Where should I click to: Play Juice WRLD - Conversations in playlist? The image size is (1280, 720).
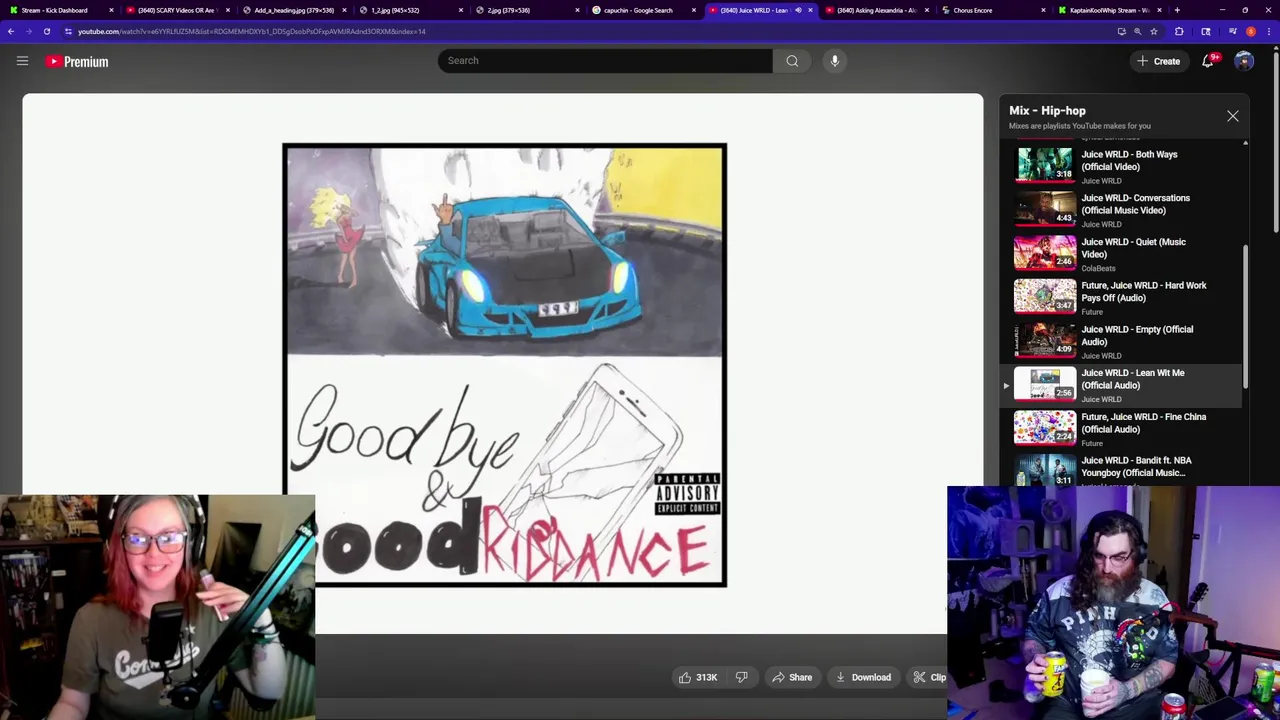pyautogui.click(x=1123, y=210)
